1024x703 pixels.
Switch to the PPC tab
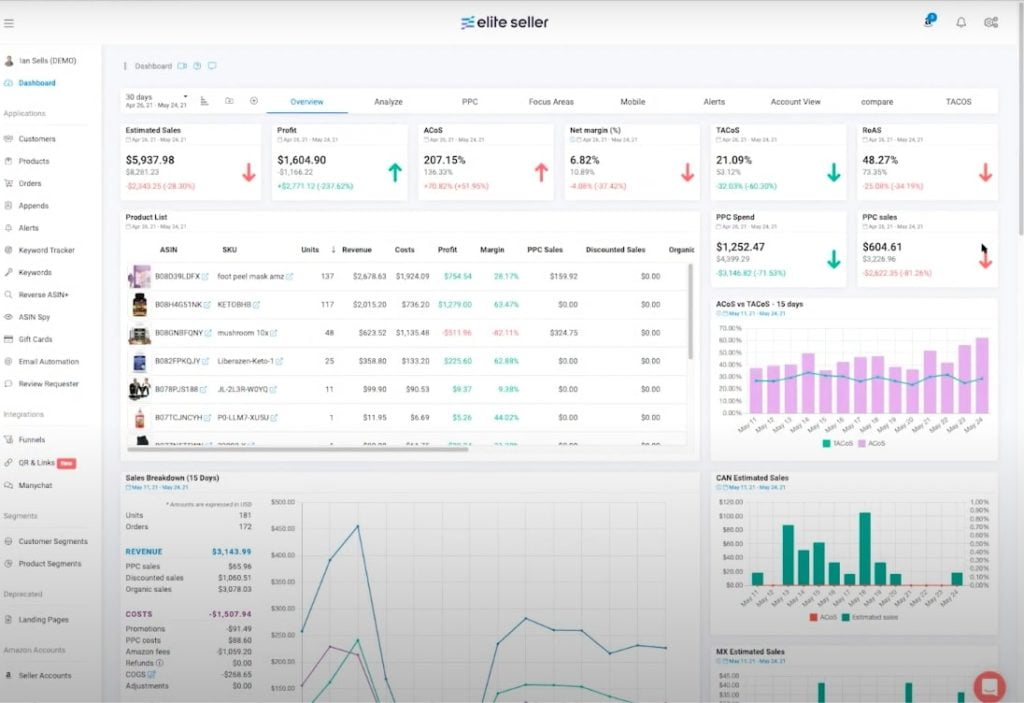click(x=470, y=102)
